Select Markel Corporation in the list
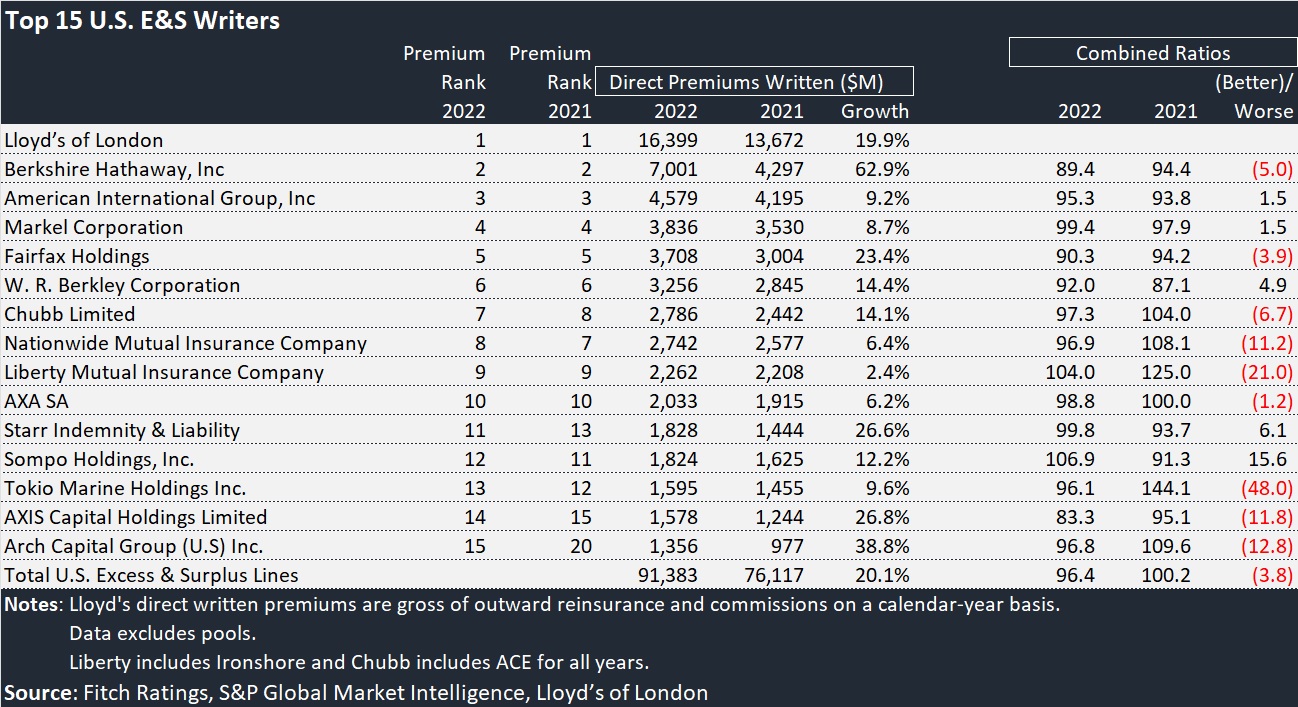The height and width of the screenshot is (707, 1298). [94, 227]
